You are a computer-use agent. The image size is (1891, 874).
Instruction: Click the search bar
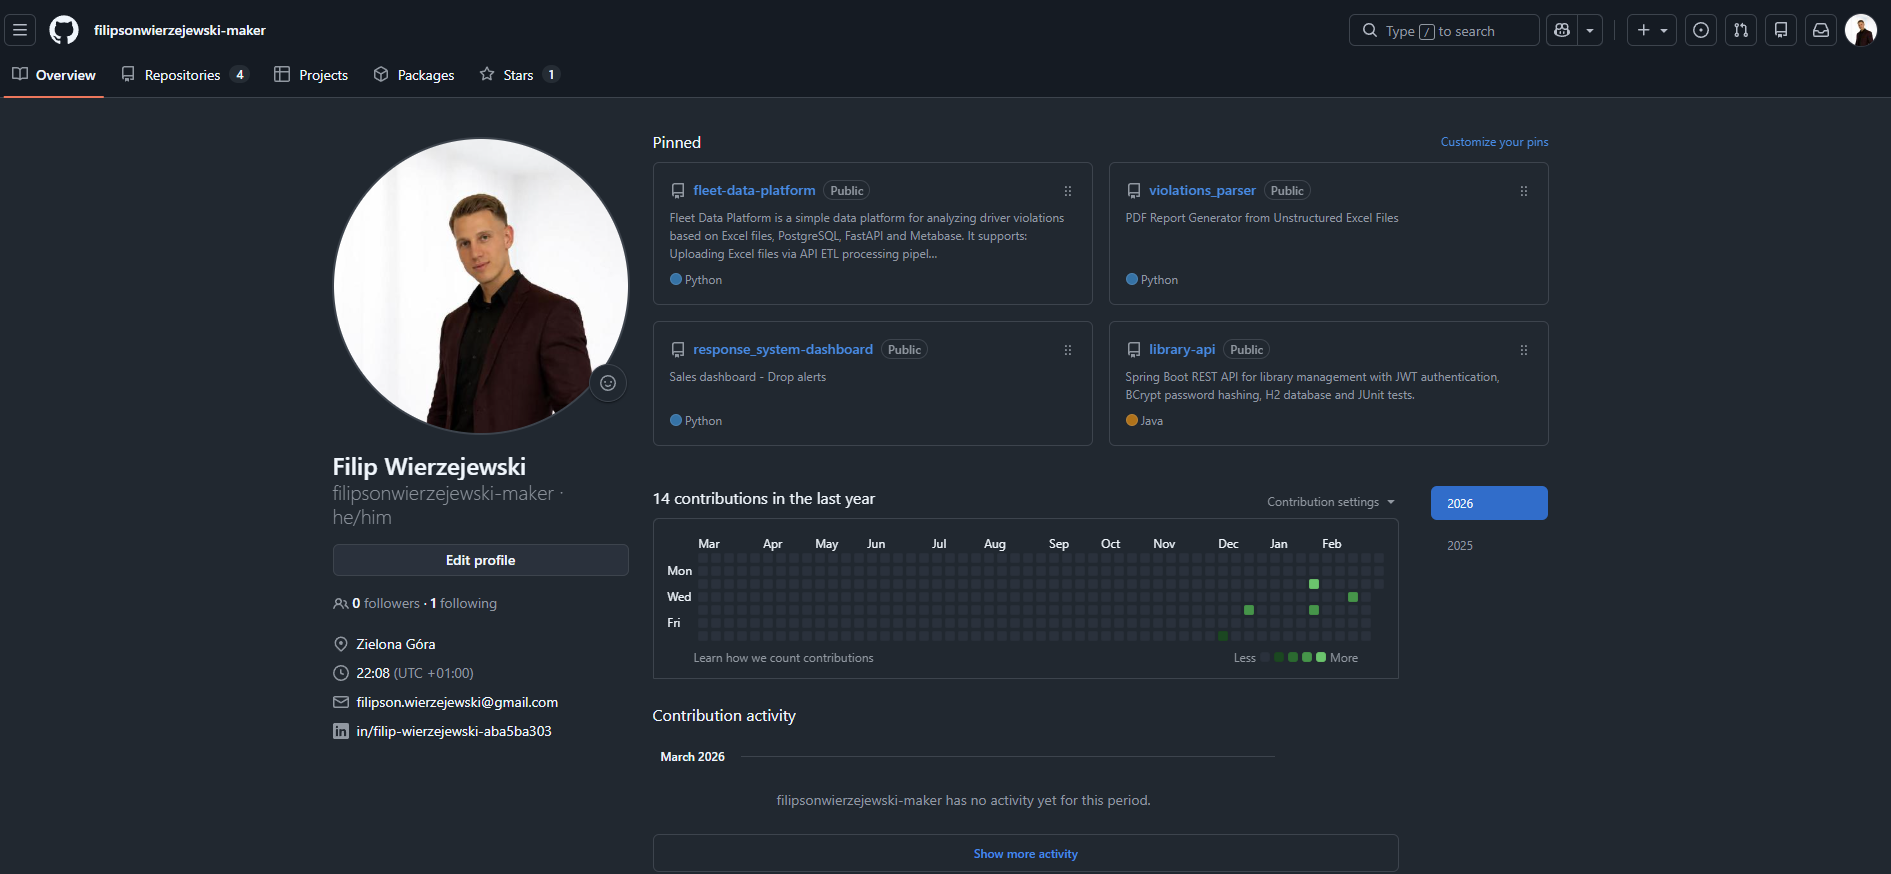pos(1444,30)
